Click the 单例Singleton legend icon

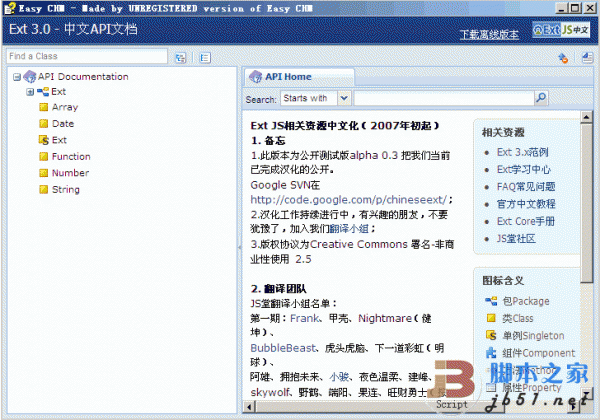coord(491,335)
